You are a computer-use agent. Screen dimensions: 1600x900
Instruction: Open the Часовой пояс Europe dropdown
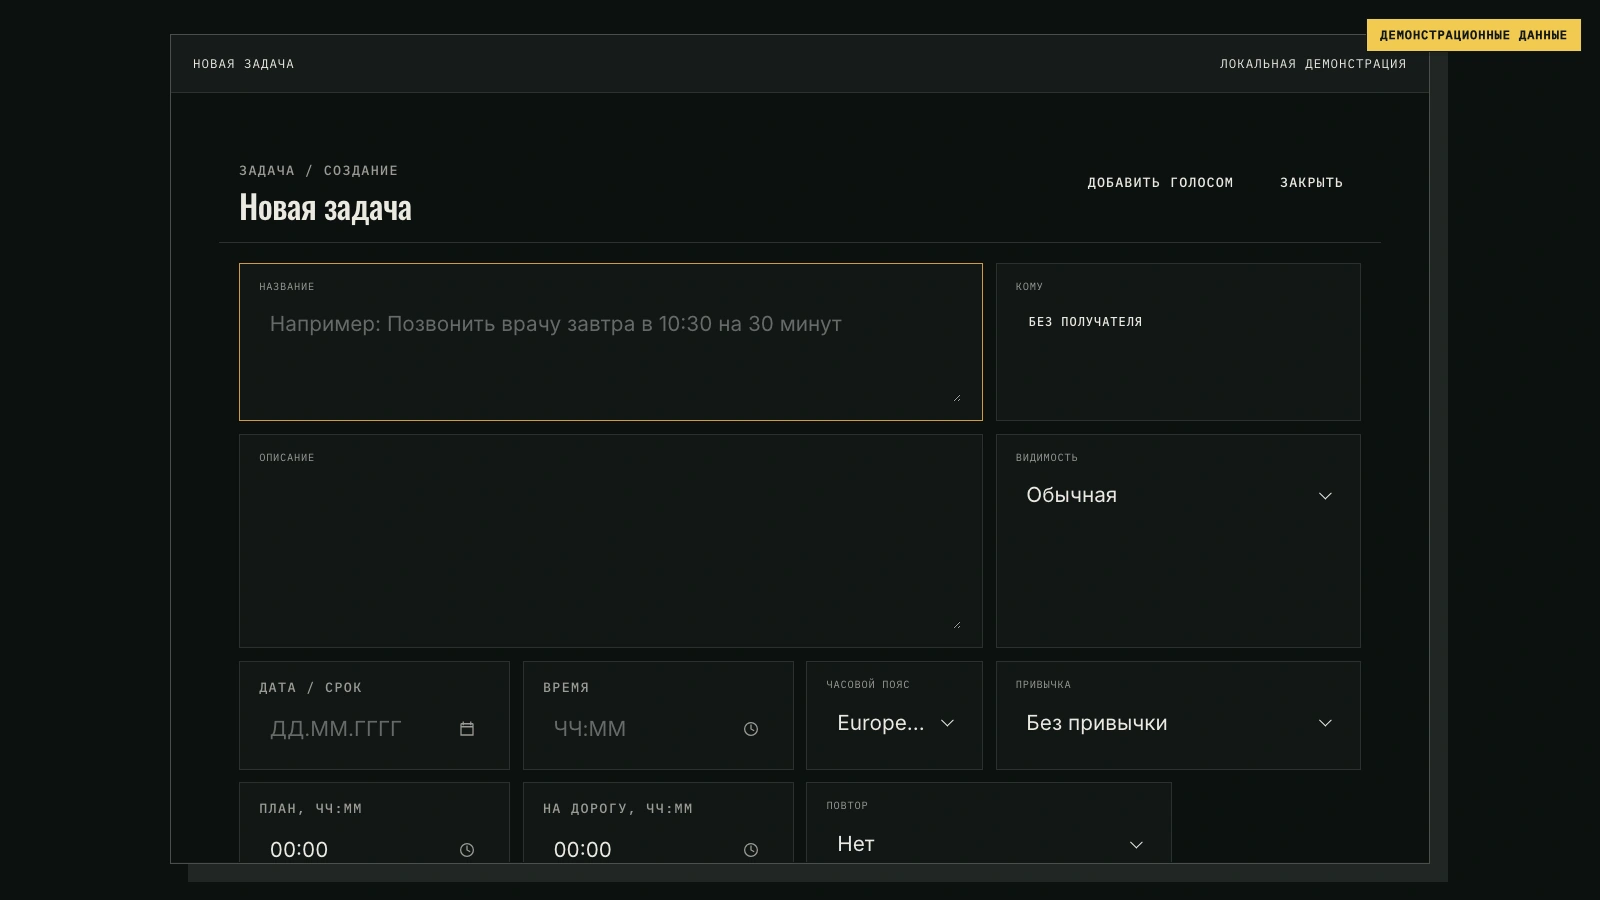[x=894, y=723]
